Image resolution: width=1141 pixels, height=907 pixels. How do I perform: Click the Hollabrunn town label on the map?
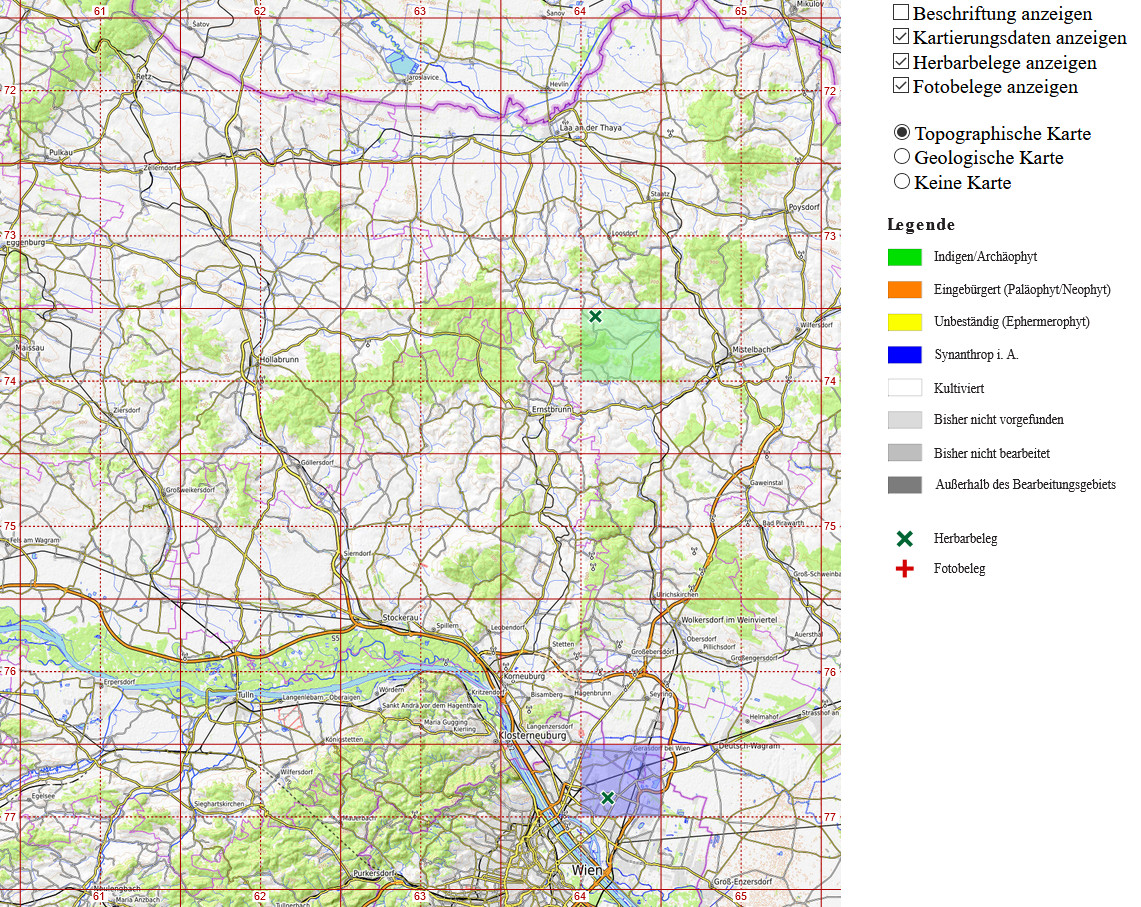(x=279, y=357)
